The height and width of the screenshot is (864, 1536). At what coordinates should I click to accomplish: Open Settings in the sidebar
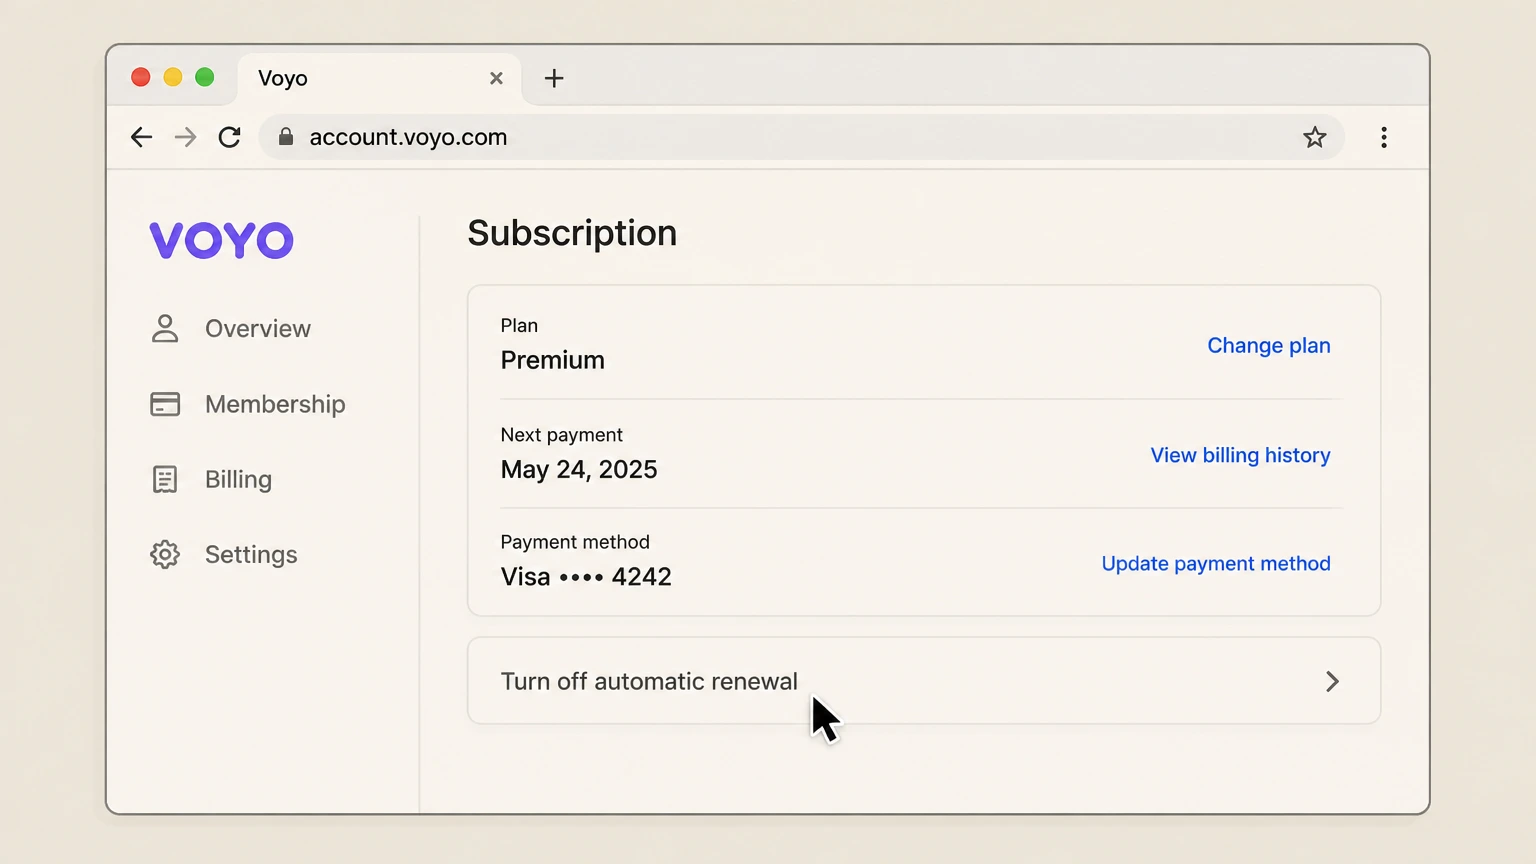(251, 554)
